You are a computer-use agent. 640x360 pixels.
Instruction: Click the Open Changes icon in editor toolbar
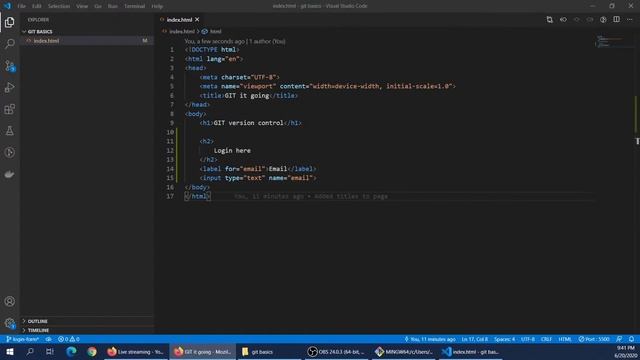point(549,20)
